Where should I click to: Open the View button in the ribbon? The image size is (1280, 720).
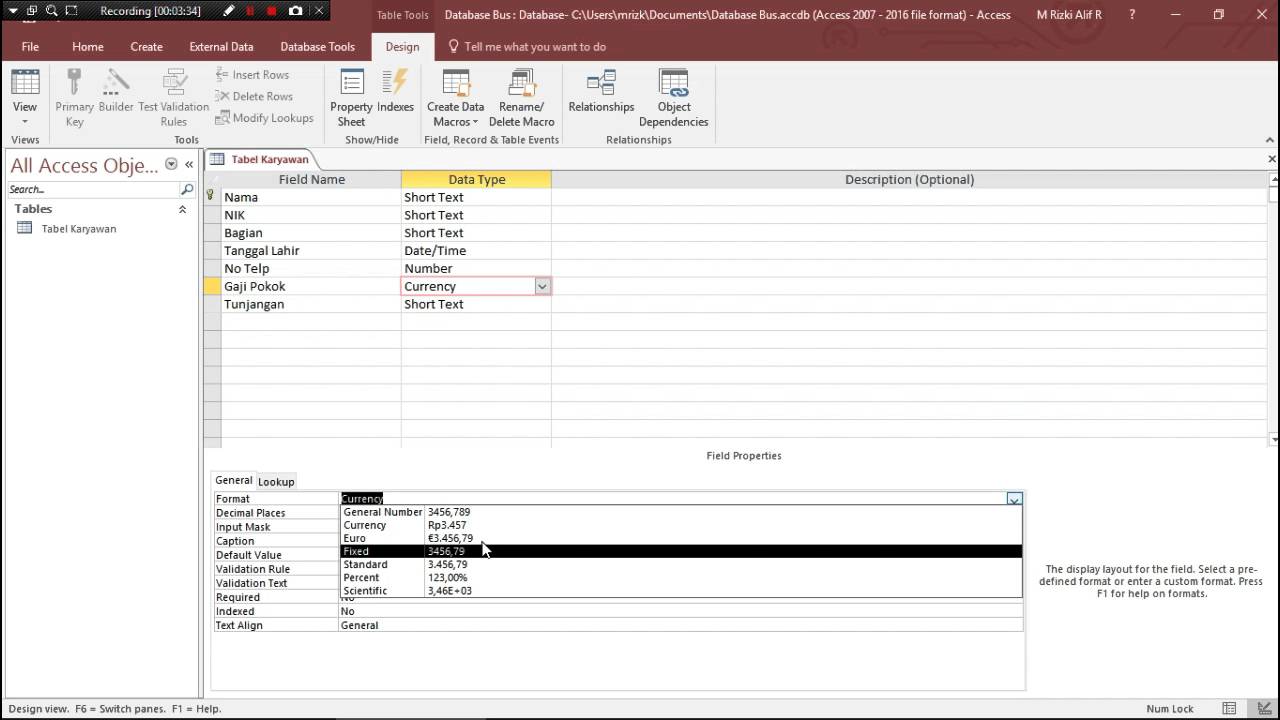click(x=25, y=98)
